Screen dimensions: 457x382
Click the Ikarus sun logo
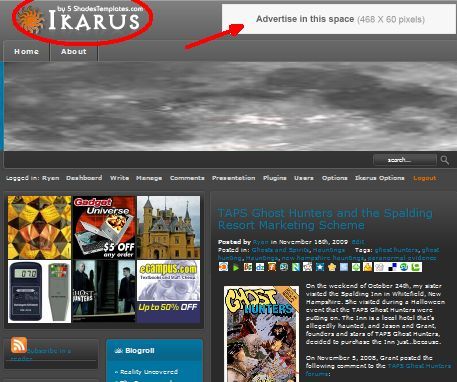coord(31,19)
